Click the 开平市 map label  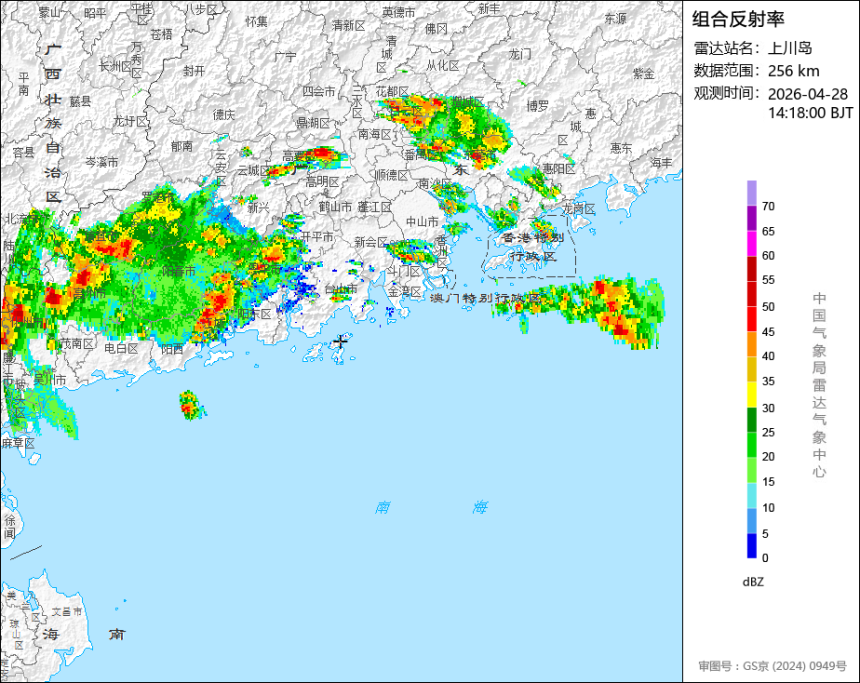click(x=317, y=236)
